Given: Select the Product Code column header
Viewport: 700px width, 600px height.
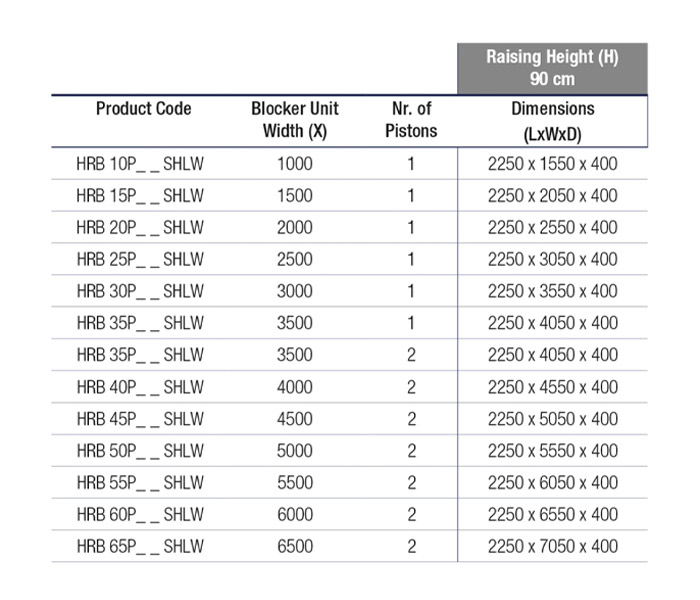Looking at the screenshot, I should [143, 109].
